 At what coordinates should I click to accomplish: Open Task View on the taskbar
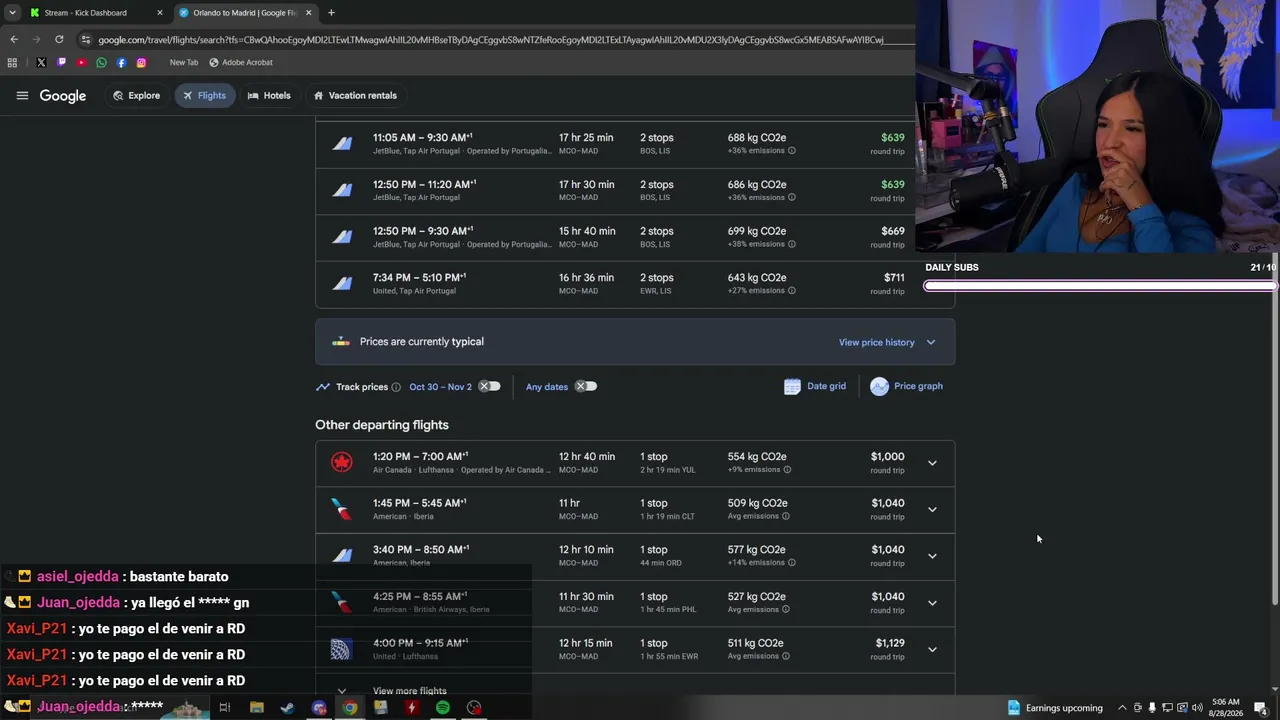coord(225,708)
